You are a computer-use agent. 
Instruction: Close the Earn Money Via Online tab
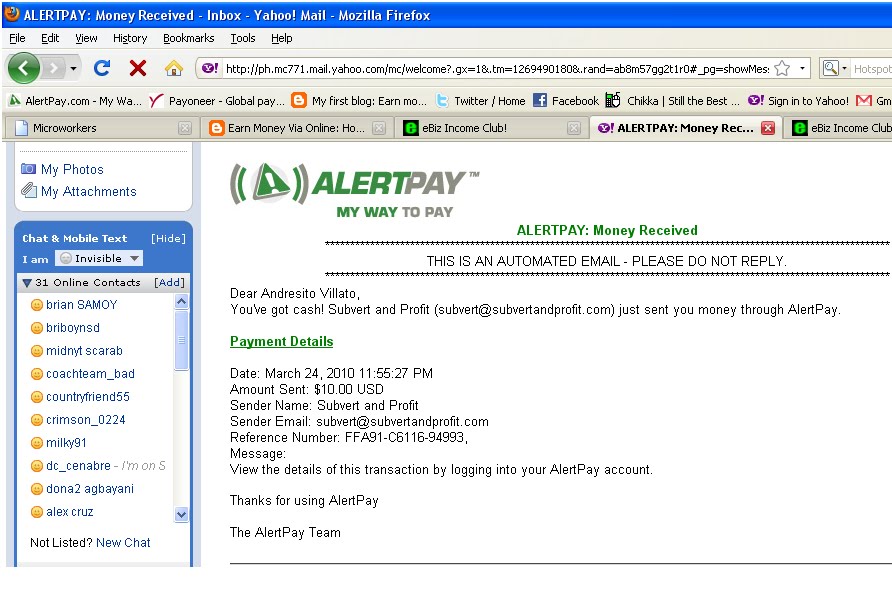(x=379, y=128)
